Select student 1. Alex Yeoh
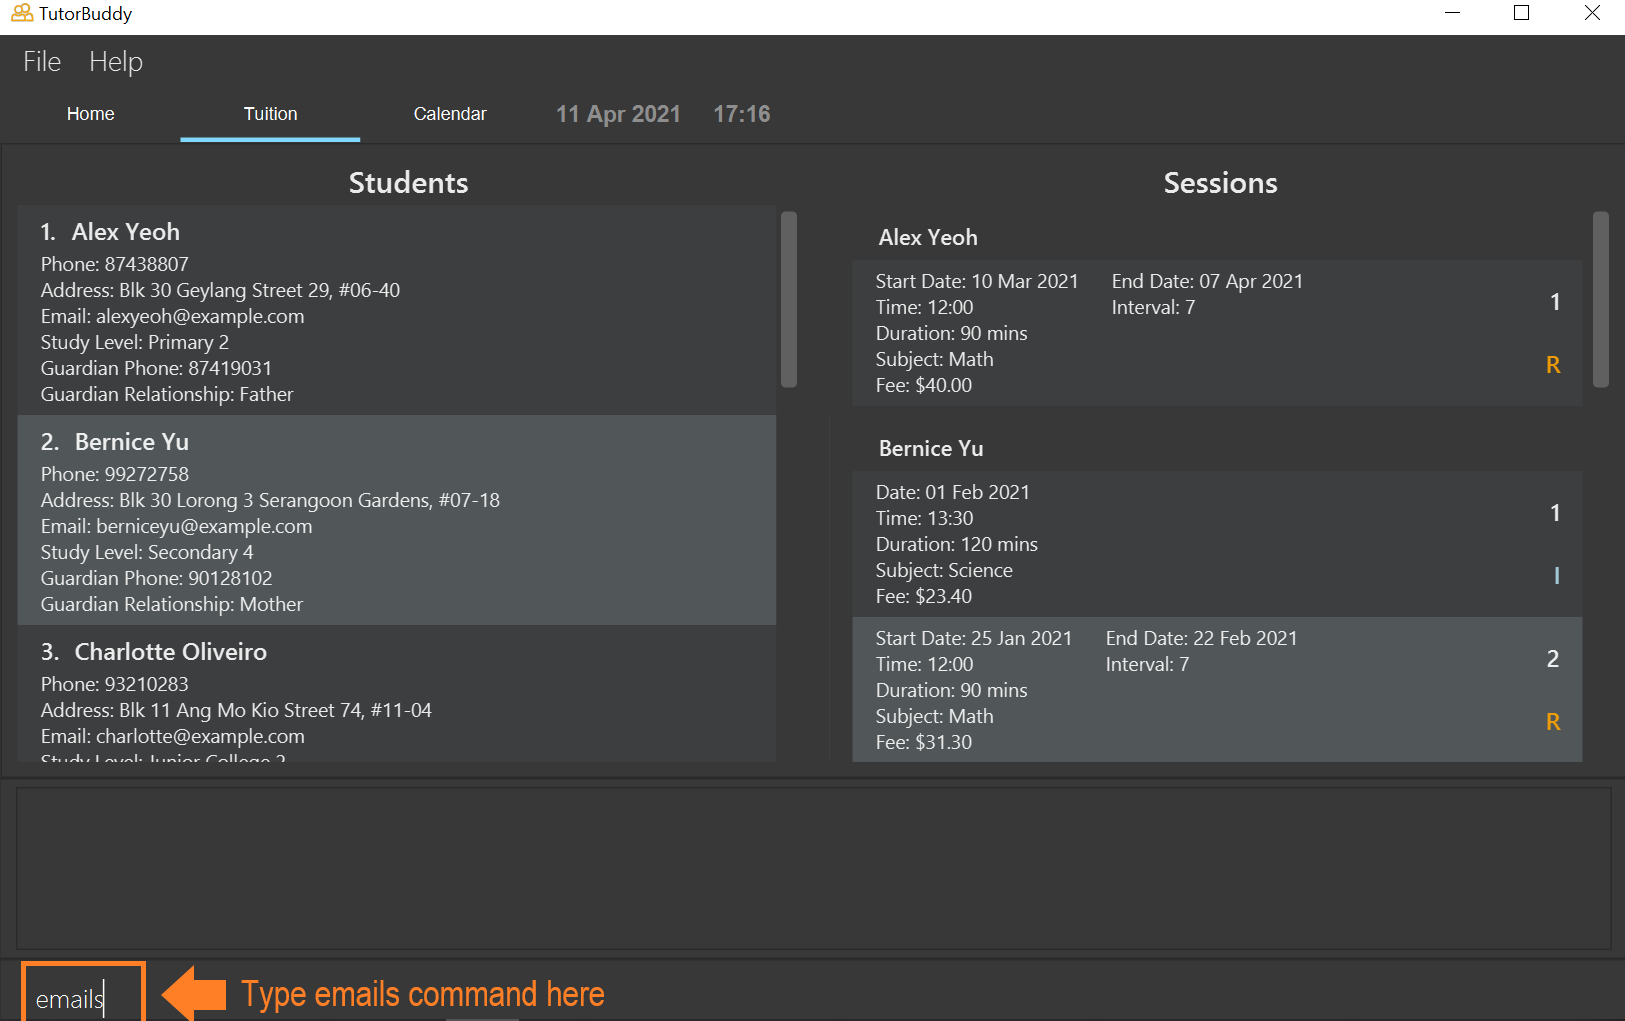 click(397, 311)
